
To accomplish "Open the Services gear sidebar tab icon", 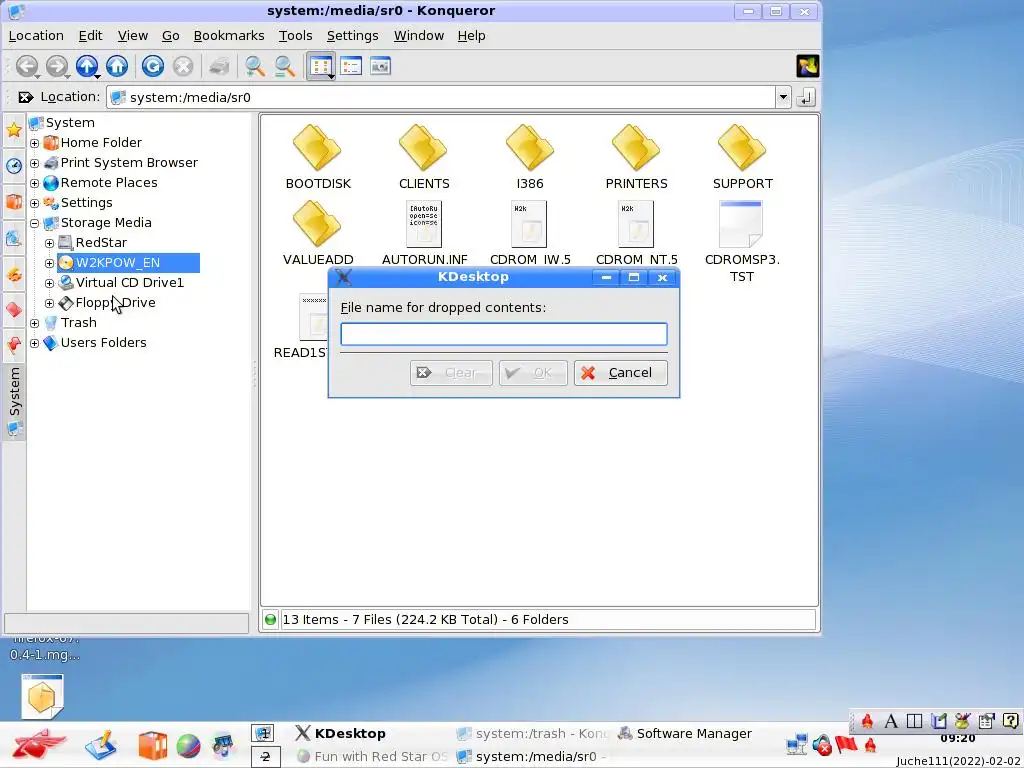I will pos(14,274).
